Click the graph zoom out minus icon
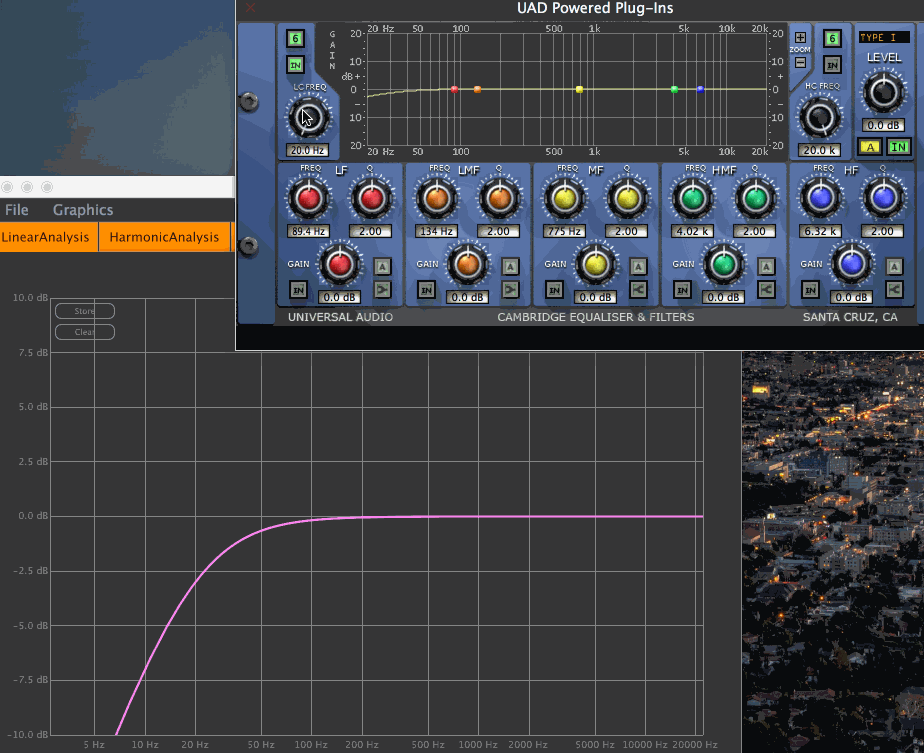The image size is (924, 753). [x=800, y=62]
